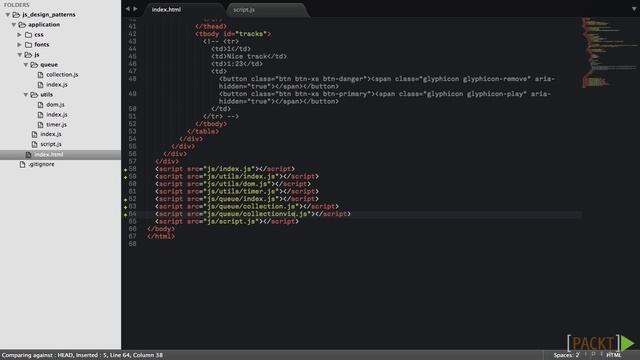Screen dimensions: 640x360
Task: Click the utils folder icon
Action: tap(34, 95)
